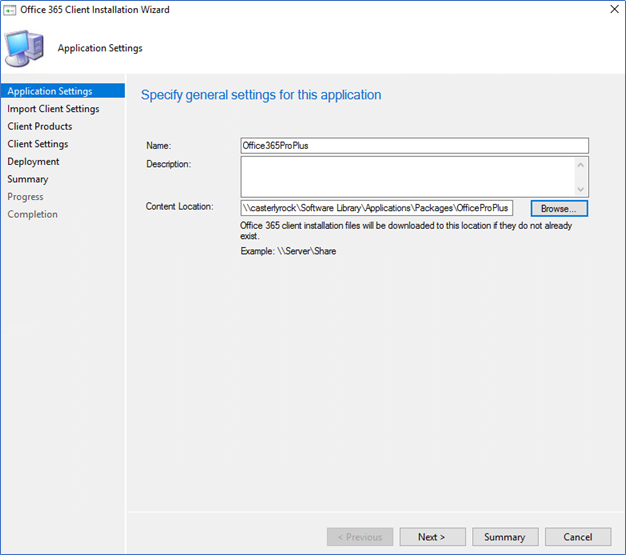The image size is (626, 555).
Task: Click the 'Content Location:' label
Action: (x=180, y=206)
